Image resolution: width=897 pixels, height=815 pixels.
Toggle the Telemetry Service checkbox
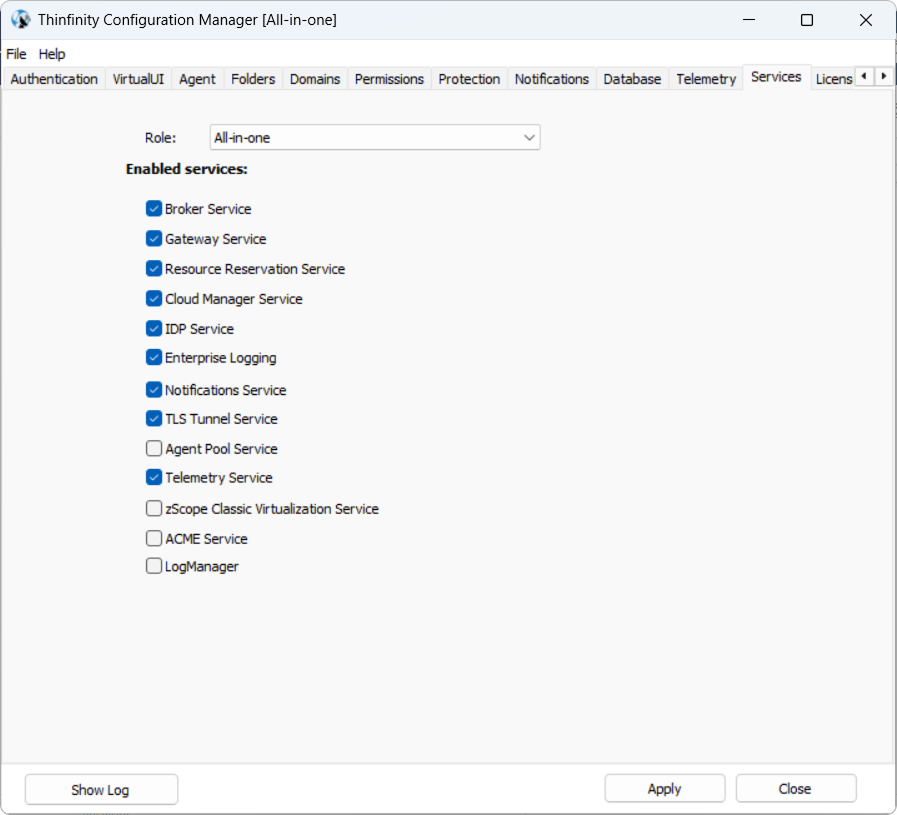click(153, 477)
